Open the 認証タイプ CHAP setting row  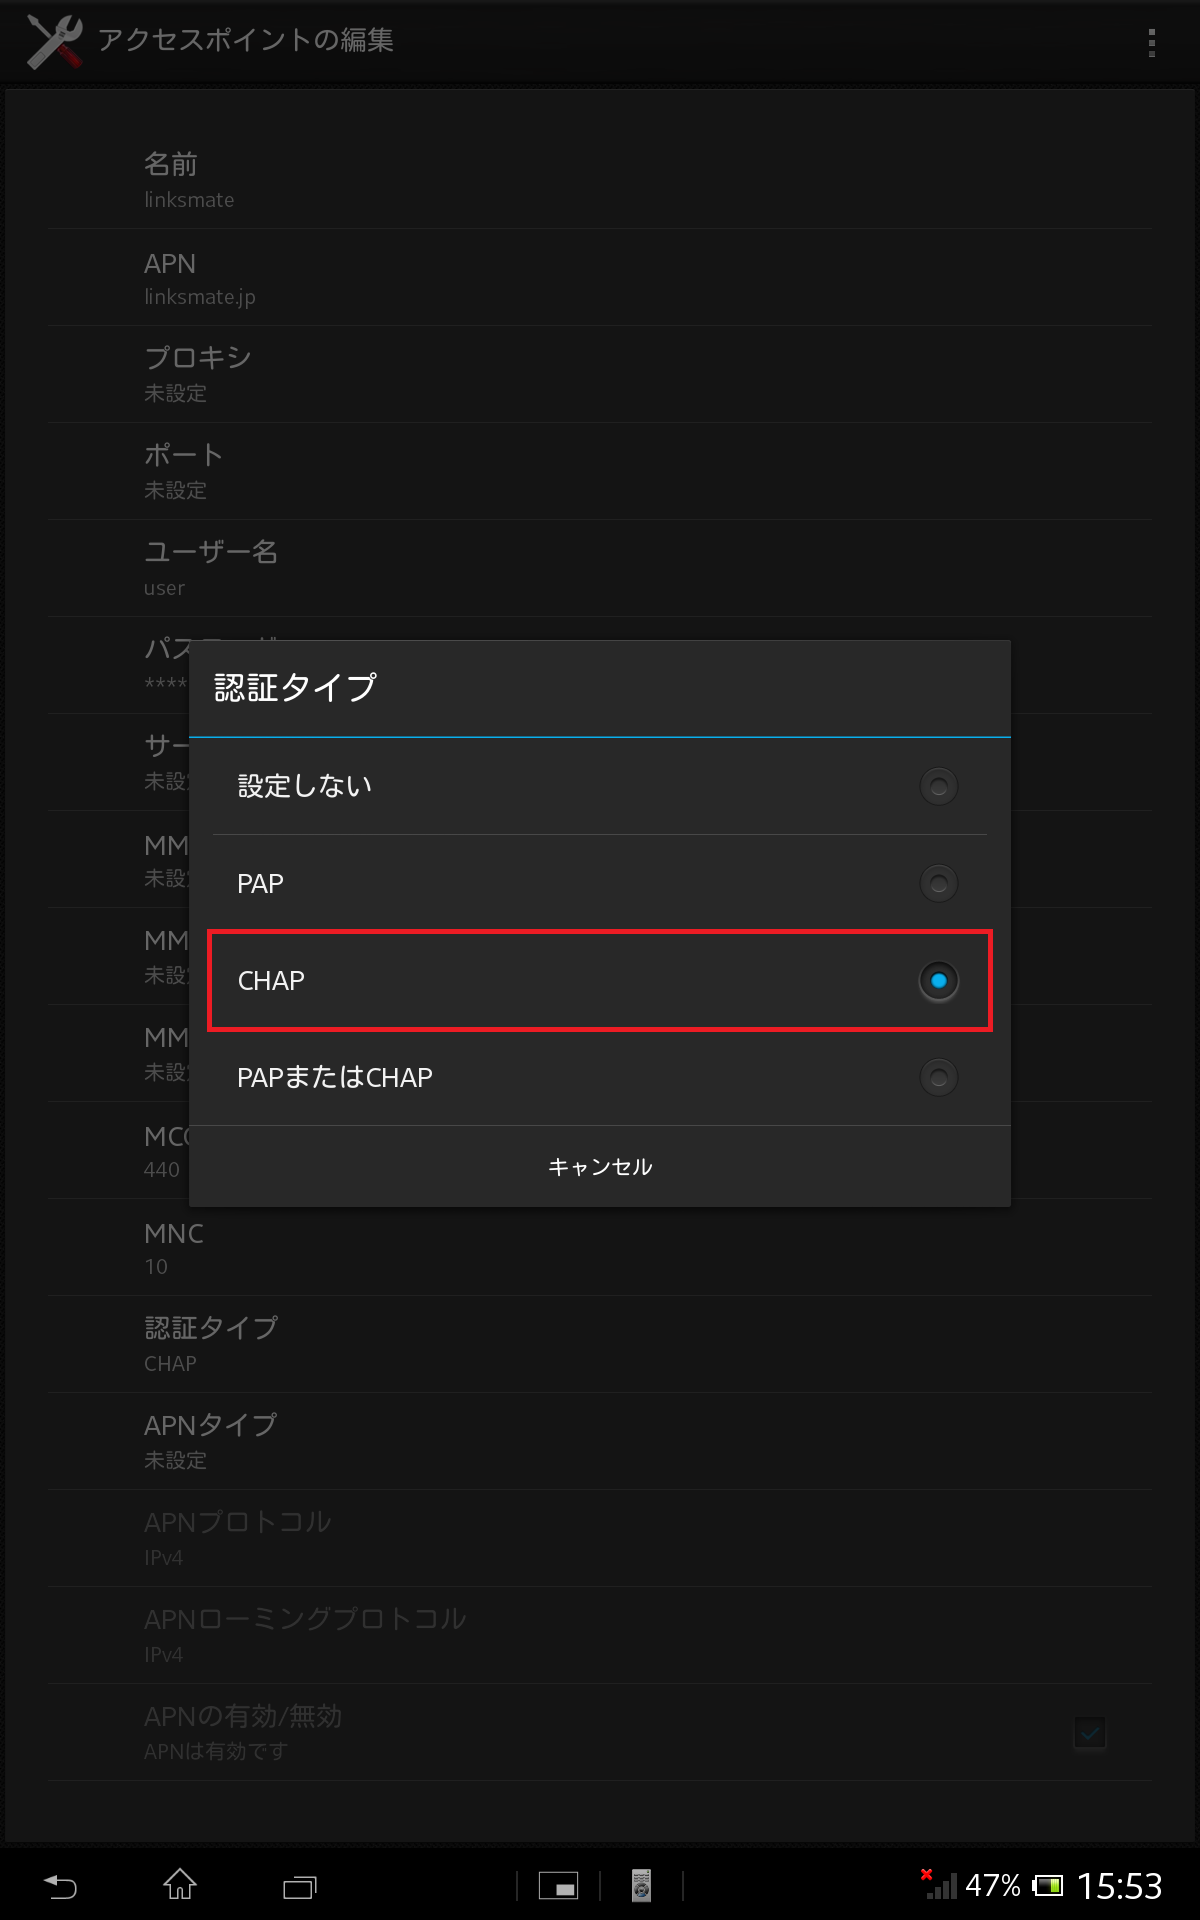[x=600, y=1345]
